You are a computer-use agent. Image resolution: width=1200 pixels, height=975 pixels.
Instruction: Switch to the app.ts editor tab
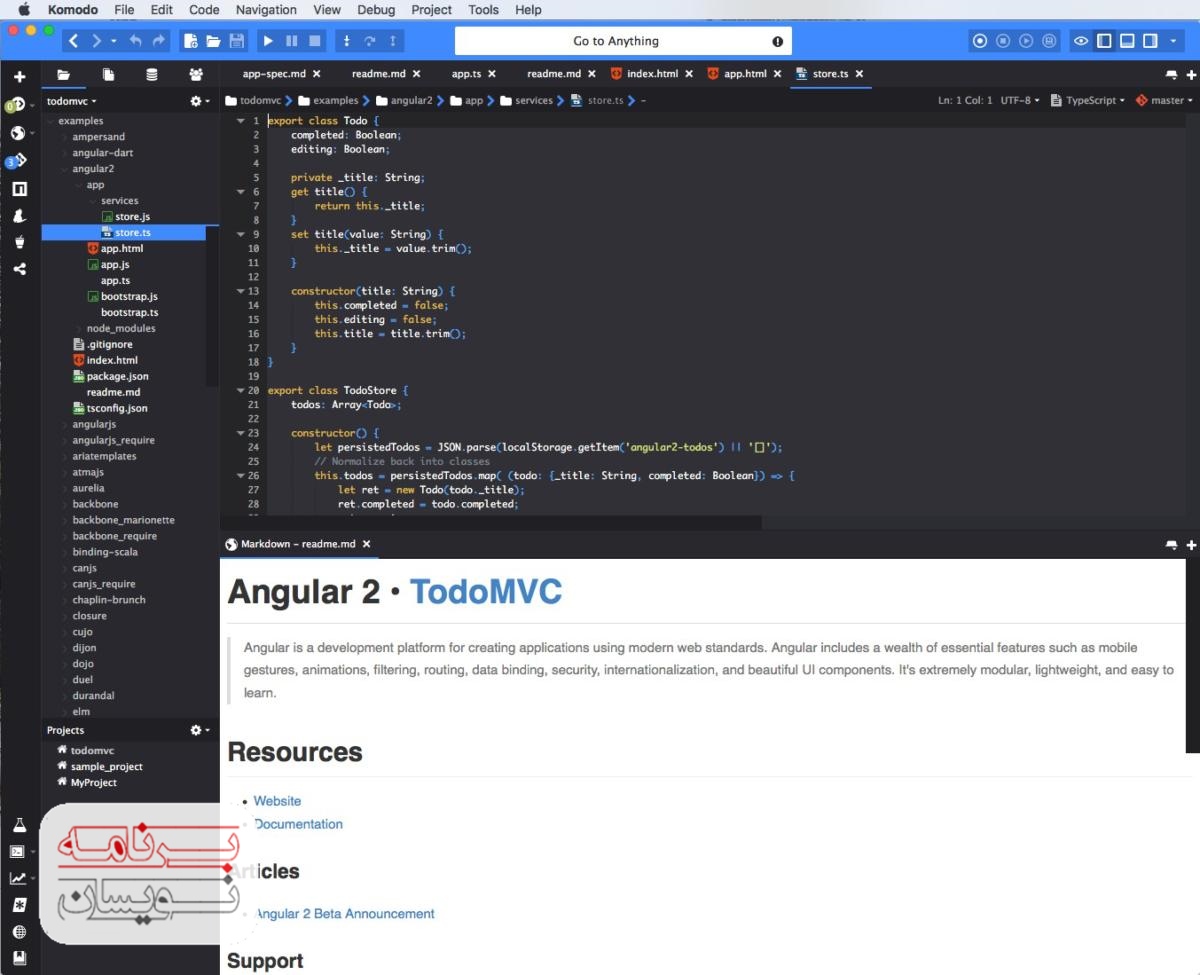pos(466,74)
